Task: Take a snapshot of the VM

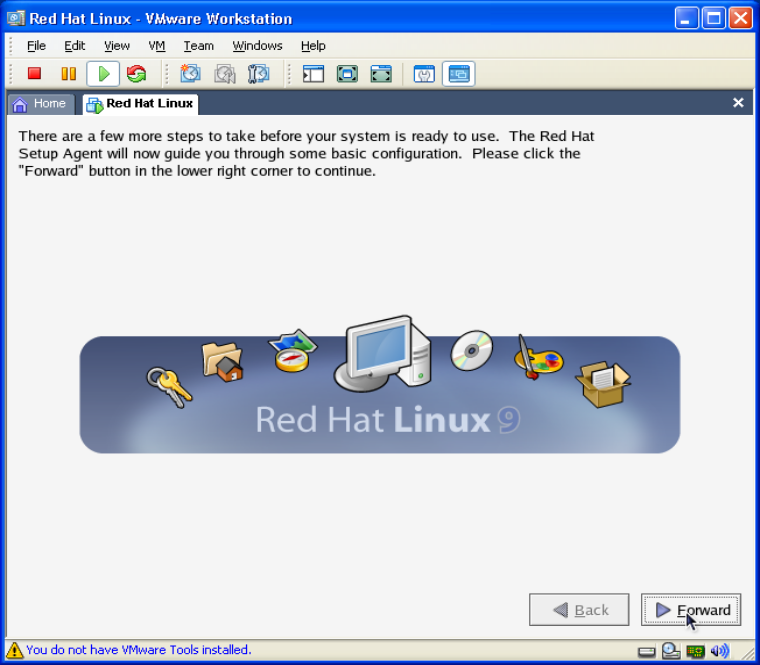Action: click(x=190, y=73)
